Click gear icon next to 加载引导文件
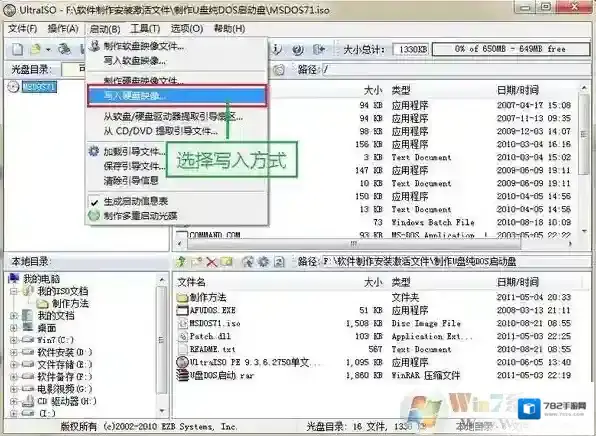This screenshot has height=436, width=596. 94,151
